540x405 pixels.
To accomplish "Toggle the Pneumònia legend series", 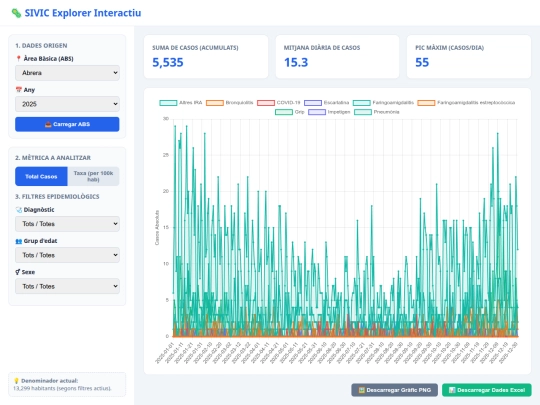I will [x=377, y=112].
